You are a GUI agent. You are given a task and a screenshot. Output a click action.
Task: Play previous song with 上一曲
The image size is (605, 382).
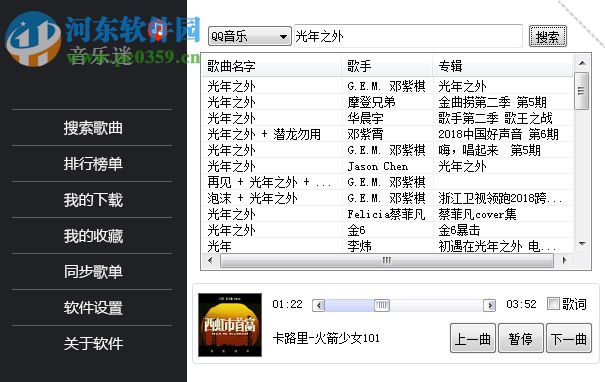473,338
